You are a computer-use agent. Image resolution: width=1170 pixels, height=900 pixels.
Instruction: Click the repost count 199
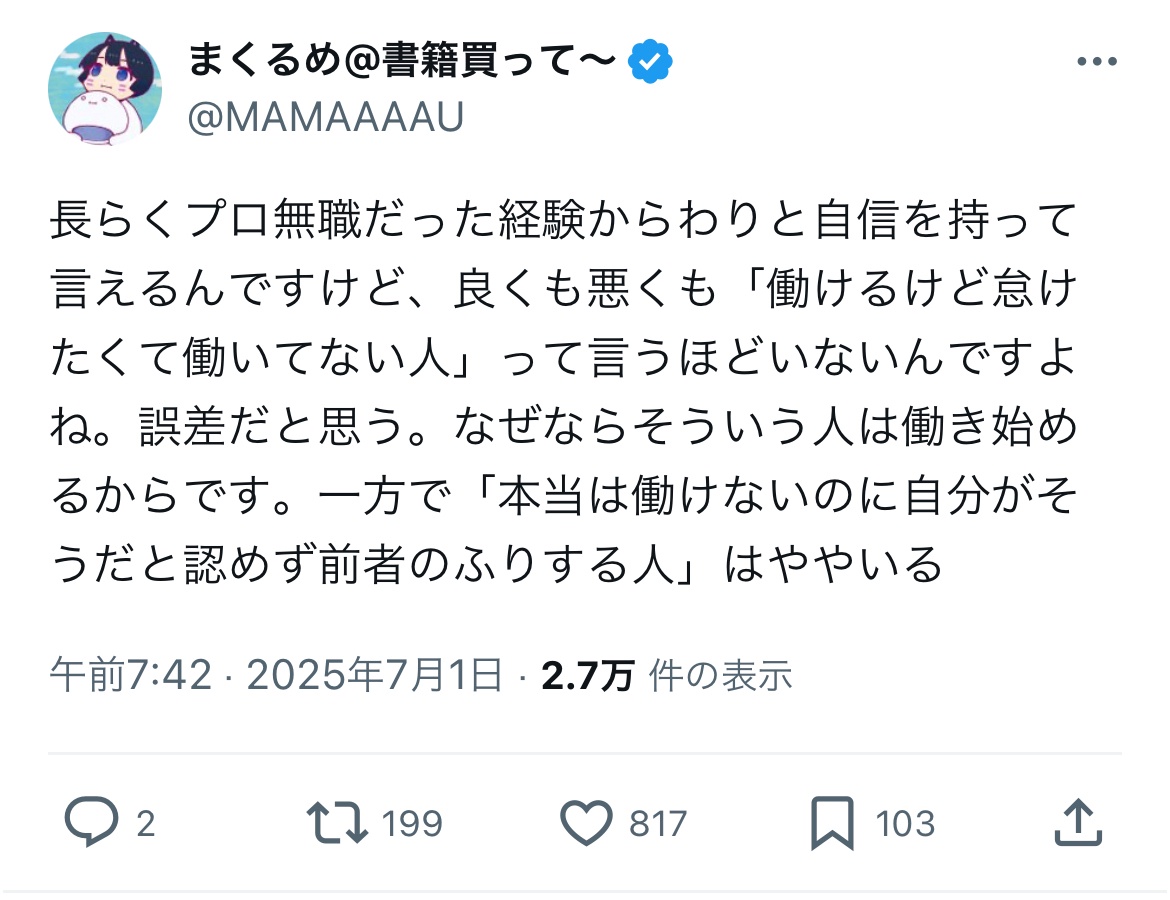[412, 824]
